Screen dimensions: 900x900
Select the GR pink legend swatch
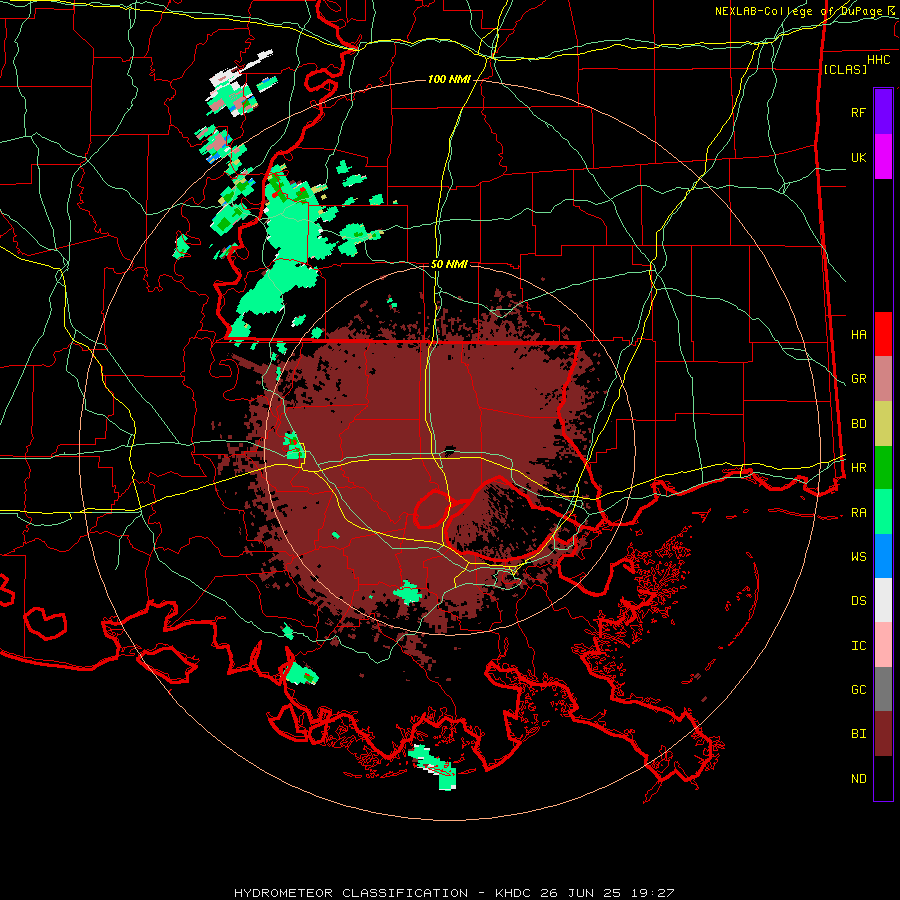click(883, 379)
